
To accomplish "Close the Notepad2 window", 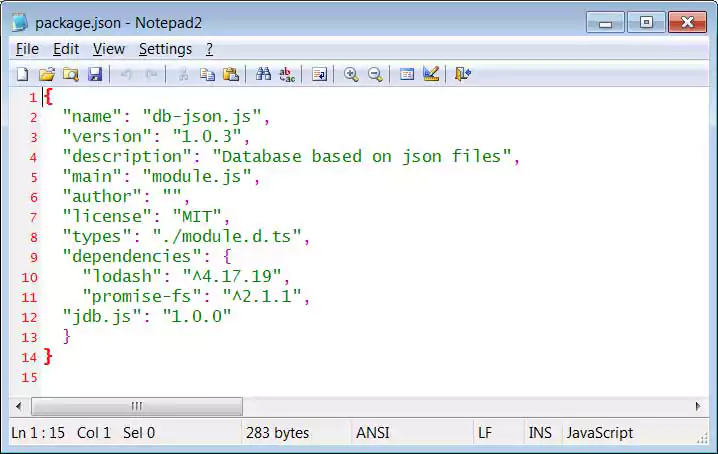I will click(687, 22).
